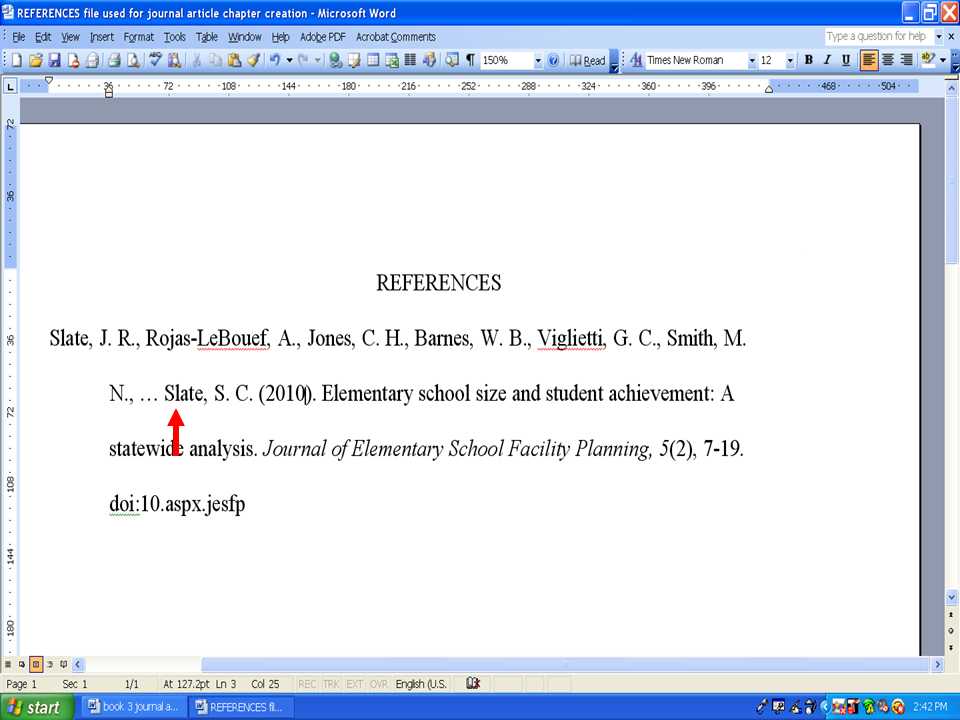
Task: Switch to Print Layout view
Action: 36,664
